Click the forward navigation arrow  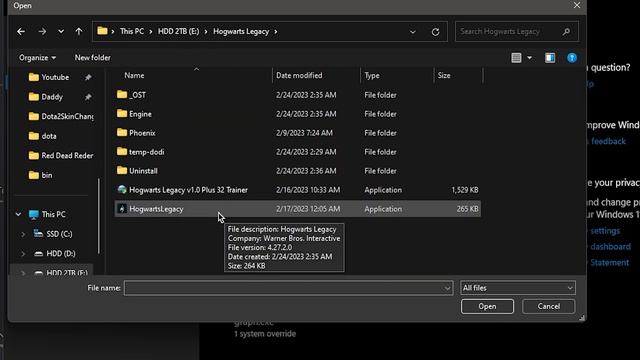(42, 31)
